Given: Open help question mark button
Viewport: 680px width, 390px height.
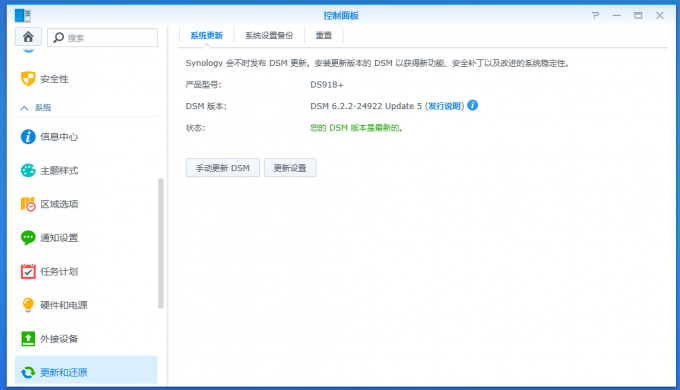Looking at the screenshot, I should coord(595,16).
